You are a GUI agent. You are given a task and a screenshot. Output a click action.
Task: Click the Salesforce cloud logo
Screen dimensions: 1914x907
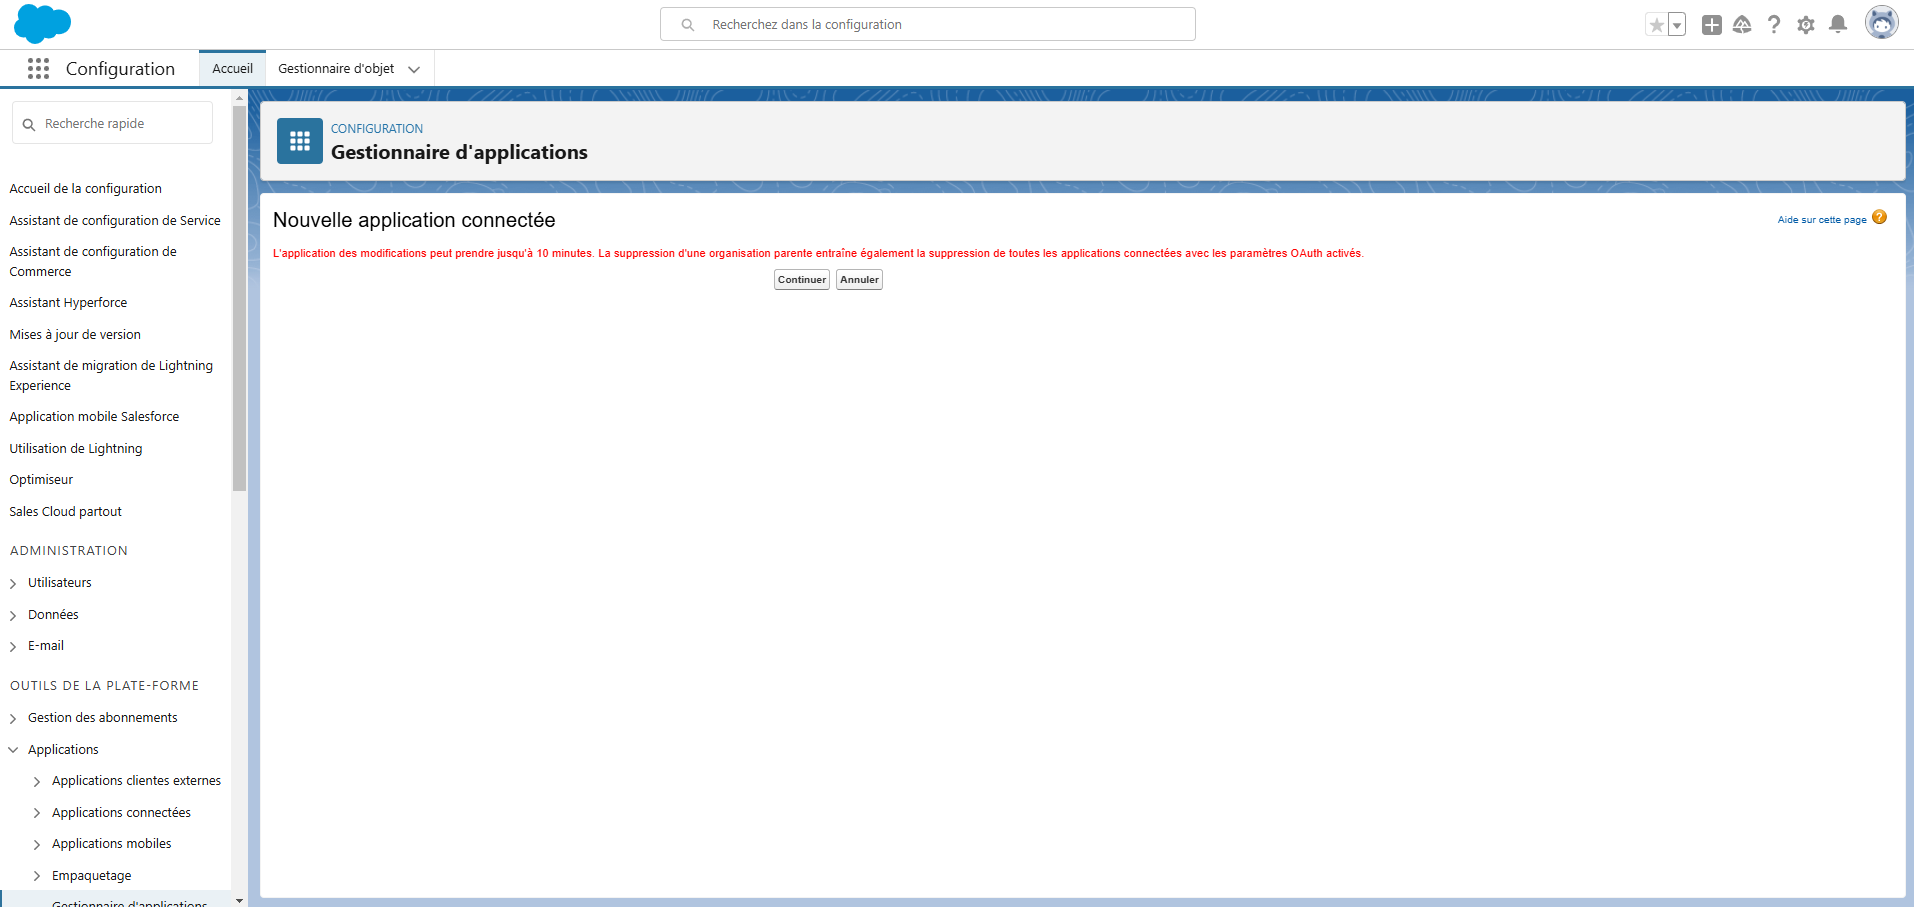(x=42, y=24)
